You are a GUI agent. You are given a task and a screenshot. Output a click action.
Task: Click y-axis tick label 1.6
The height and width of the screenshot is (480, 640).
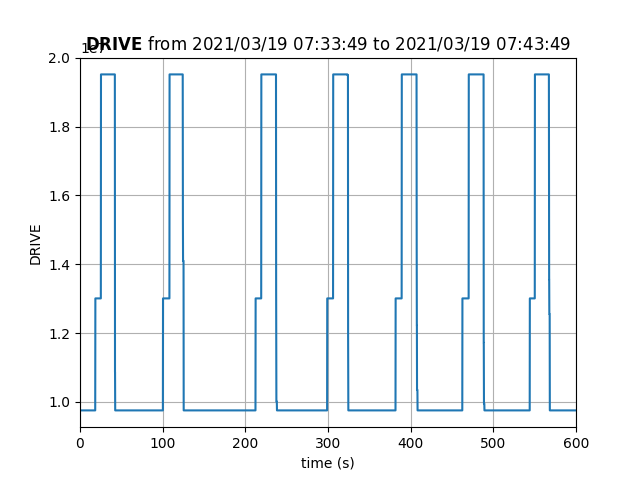click(59, 196)
